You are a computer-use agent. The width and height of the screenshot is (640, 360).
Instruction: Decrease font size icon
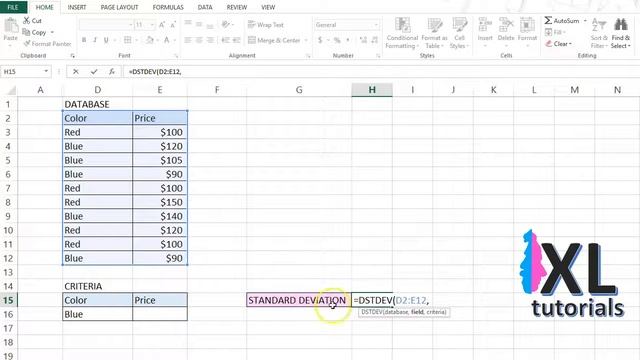[173, 25]
